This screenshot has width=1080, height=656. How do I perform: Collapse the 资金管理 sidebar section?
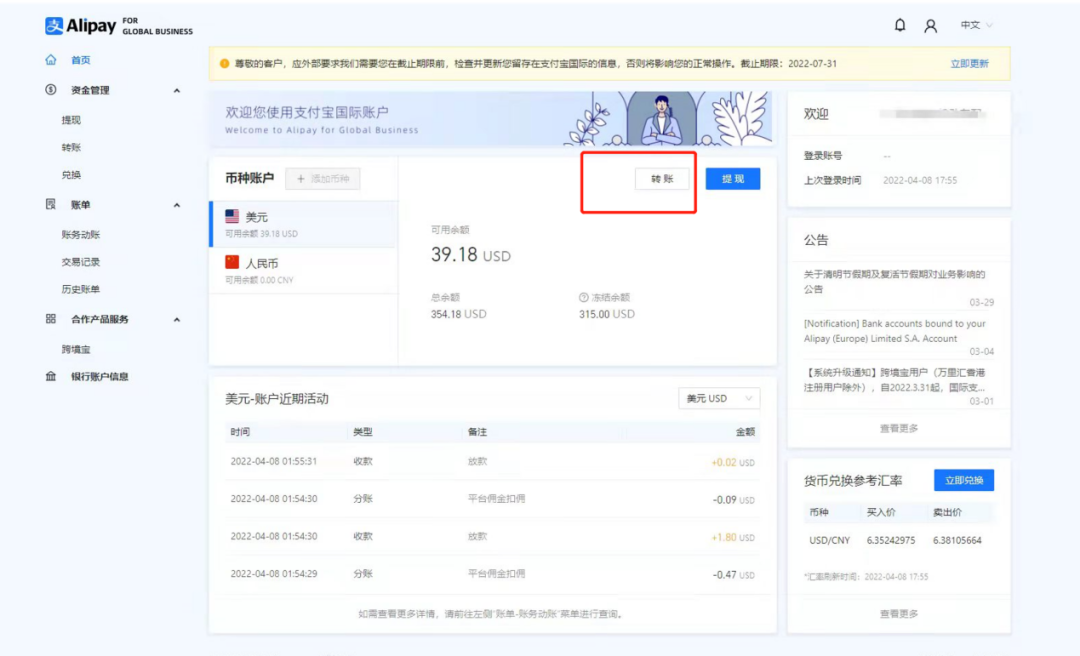tap(176, 89)
